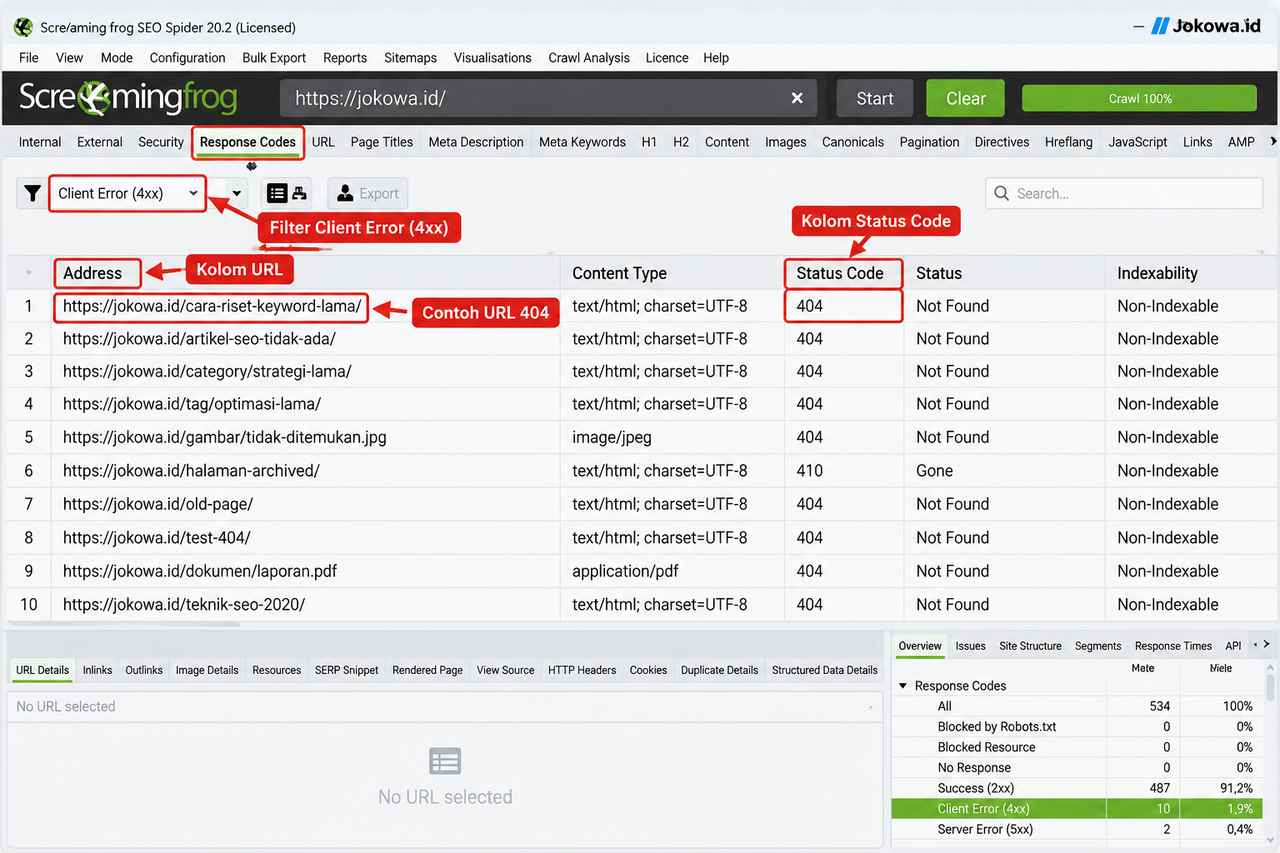Switch to tree view icon
1280x853 pixels.
[300, 194]
